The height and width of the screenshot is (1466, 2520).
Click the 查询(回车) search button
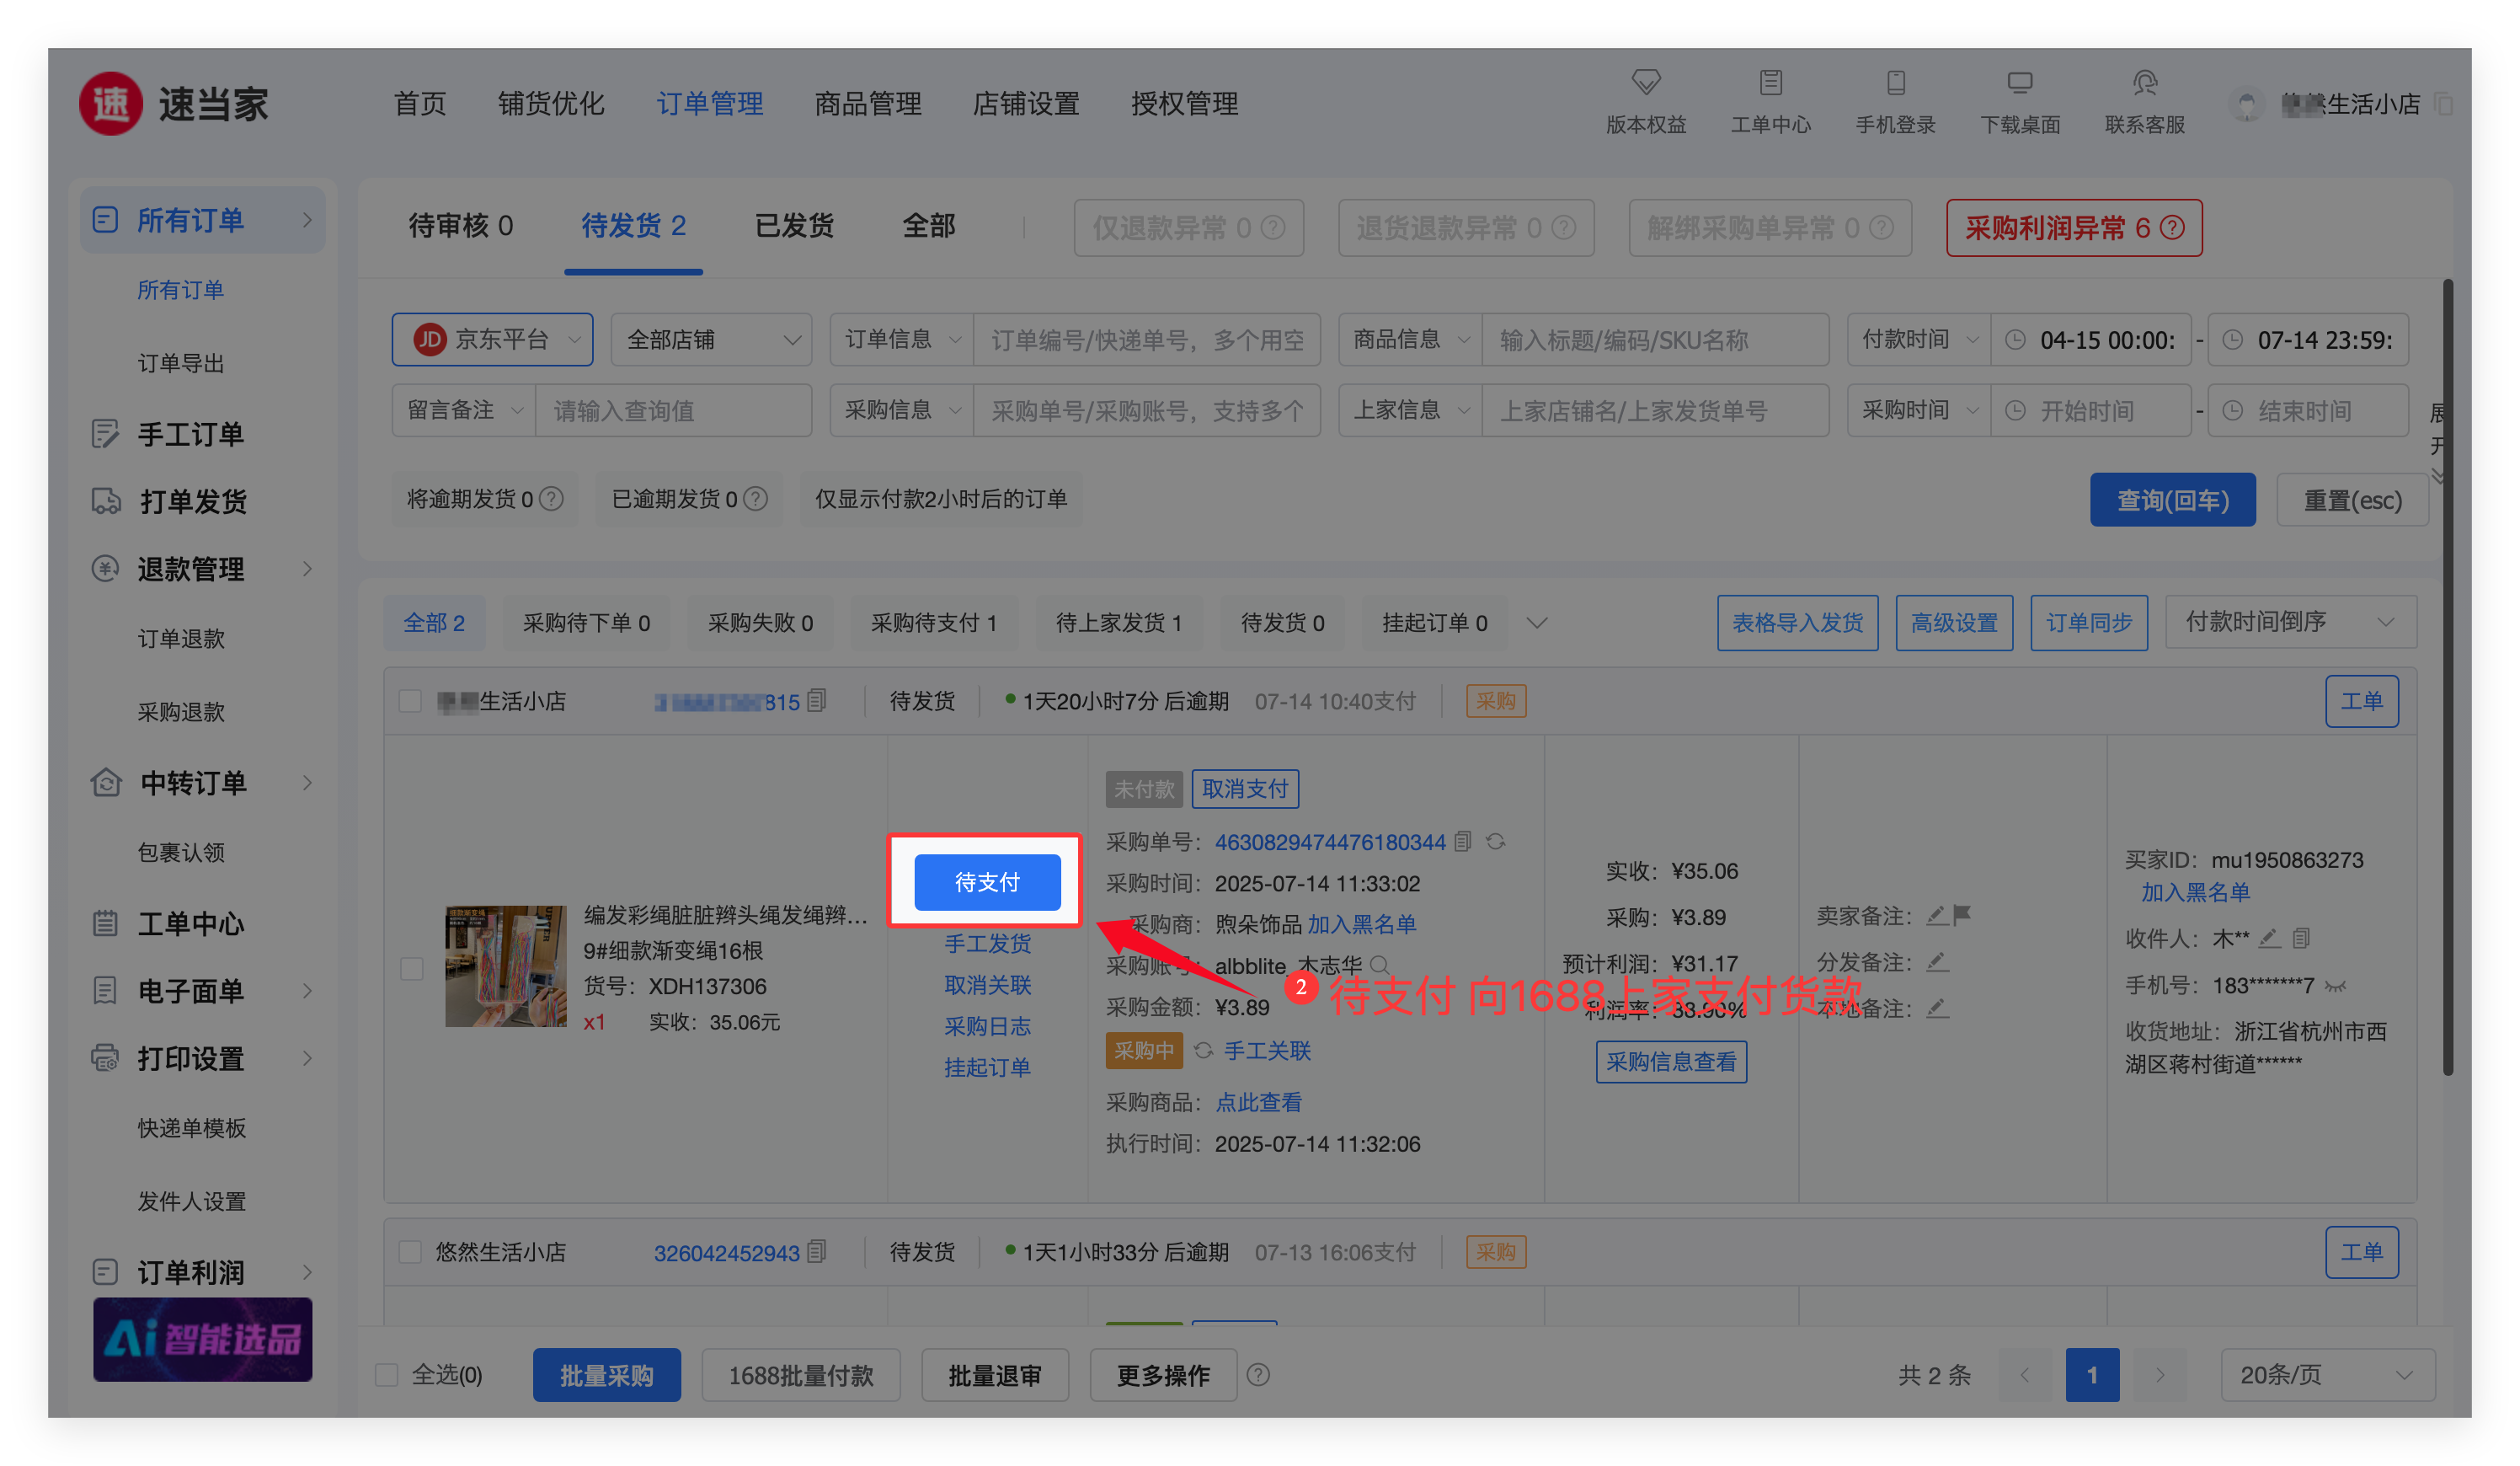2171,500
